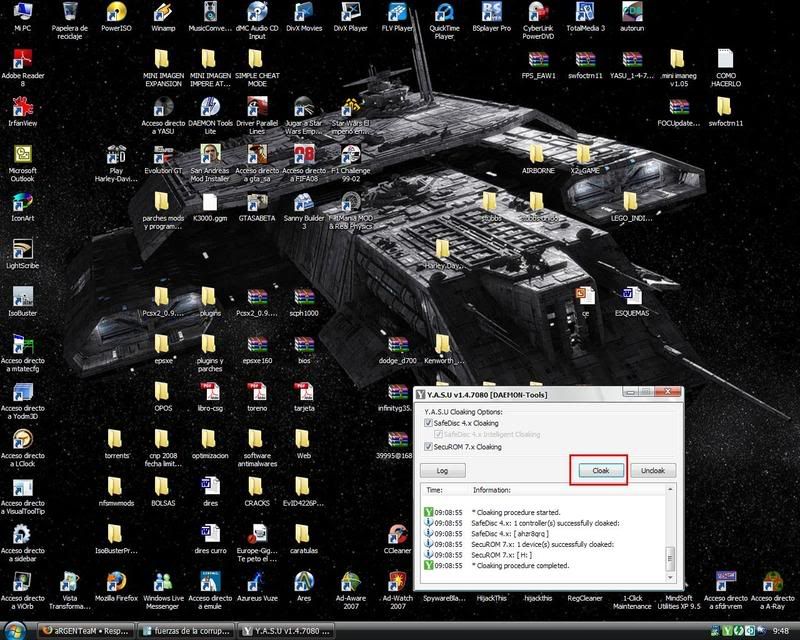Click the Time column header in log
Viewport: 800px width, 640px height.
click(x=434, y=490)
